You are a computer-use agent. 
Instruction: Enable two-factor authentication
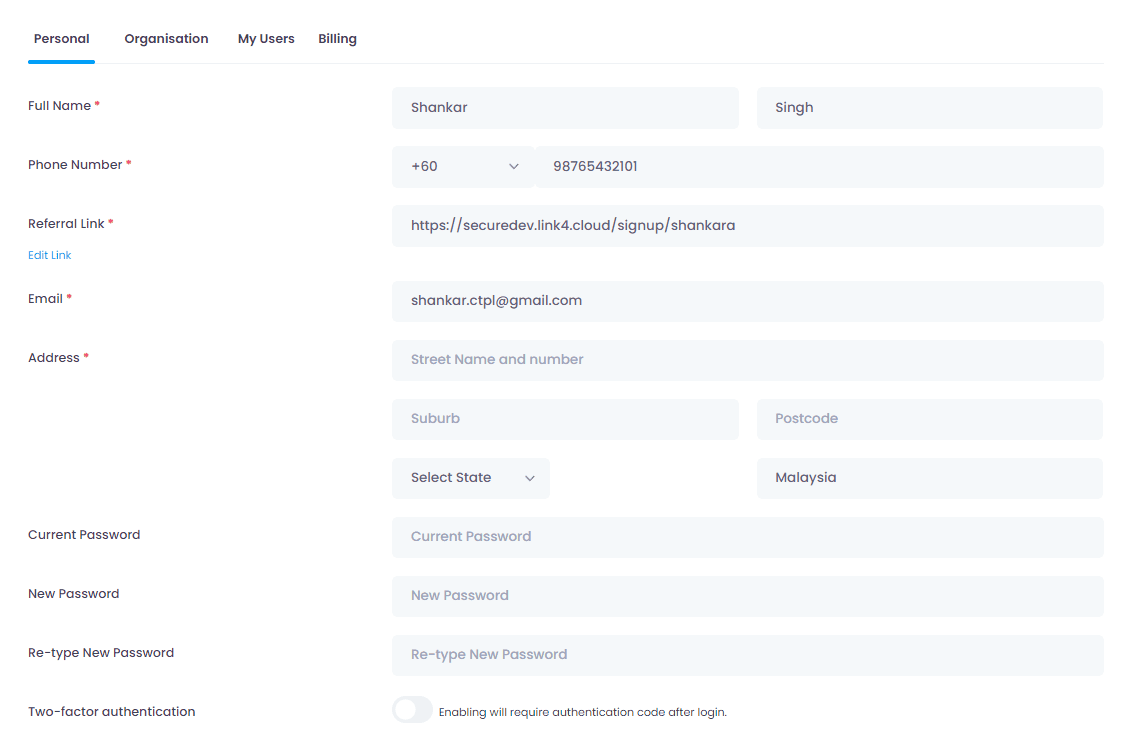coord(412,709)
